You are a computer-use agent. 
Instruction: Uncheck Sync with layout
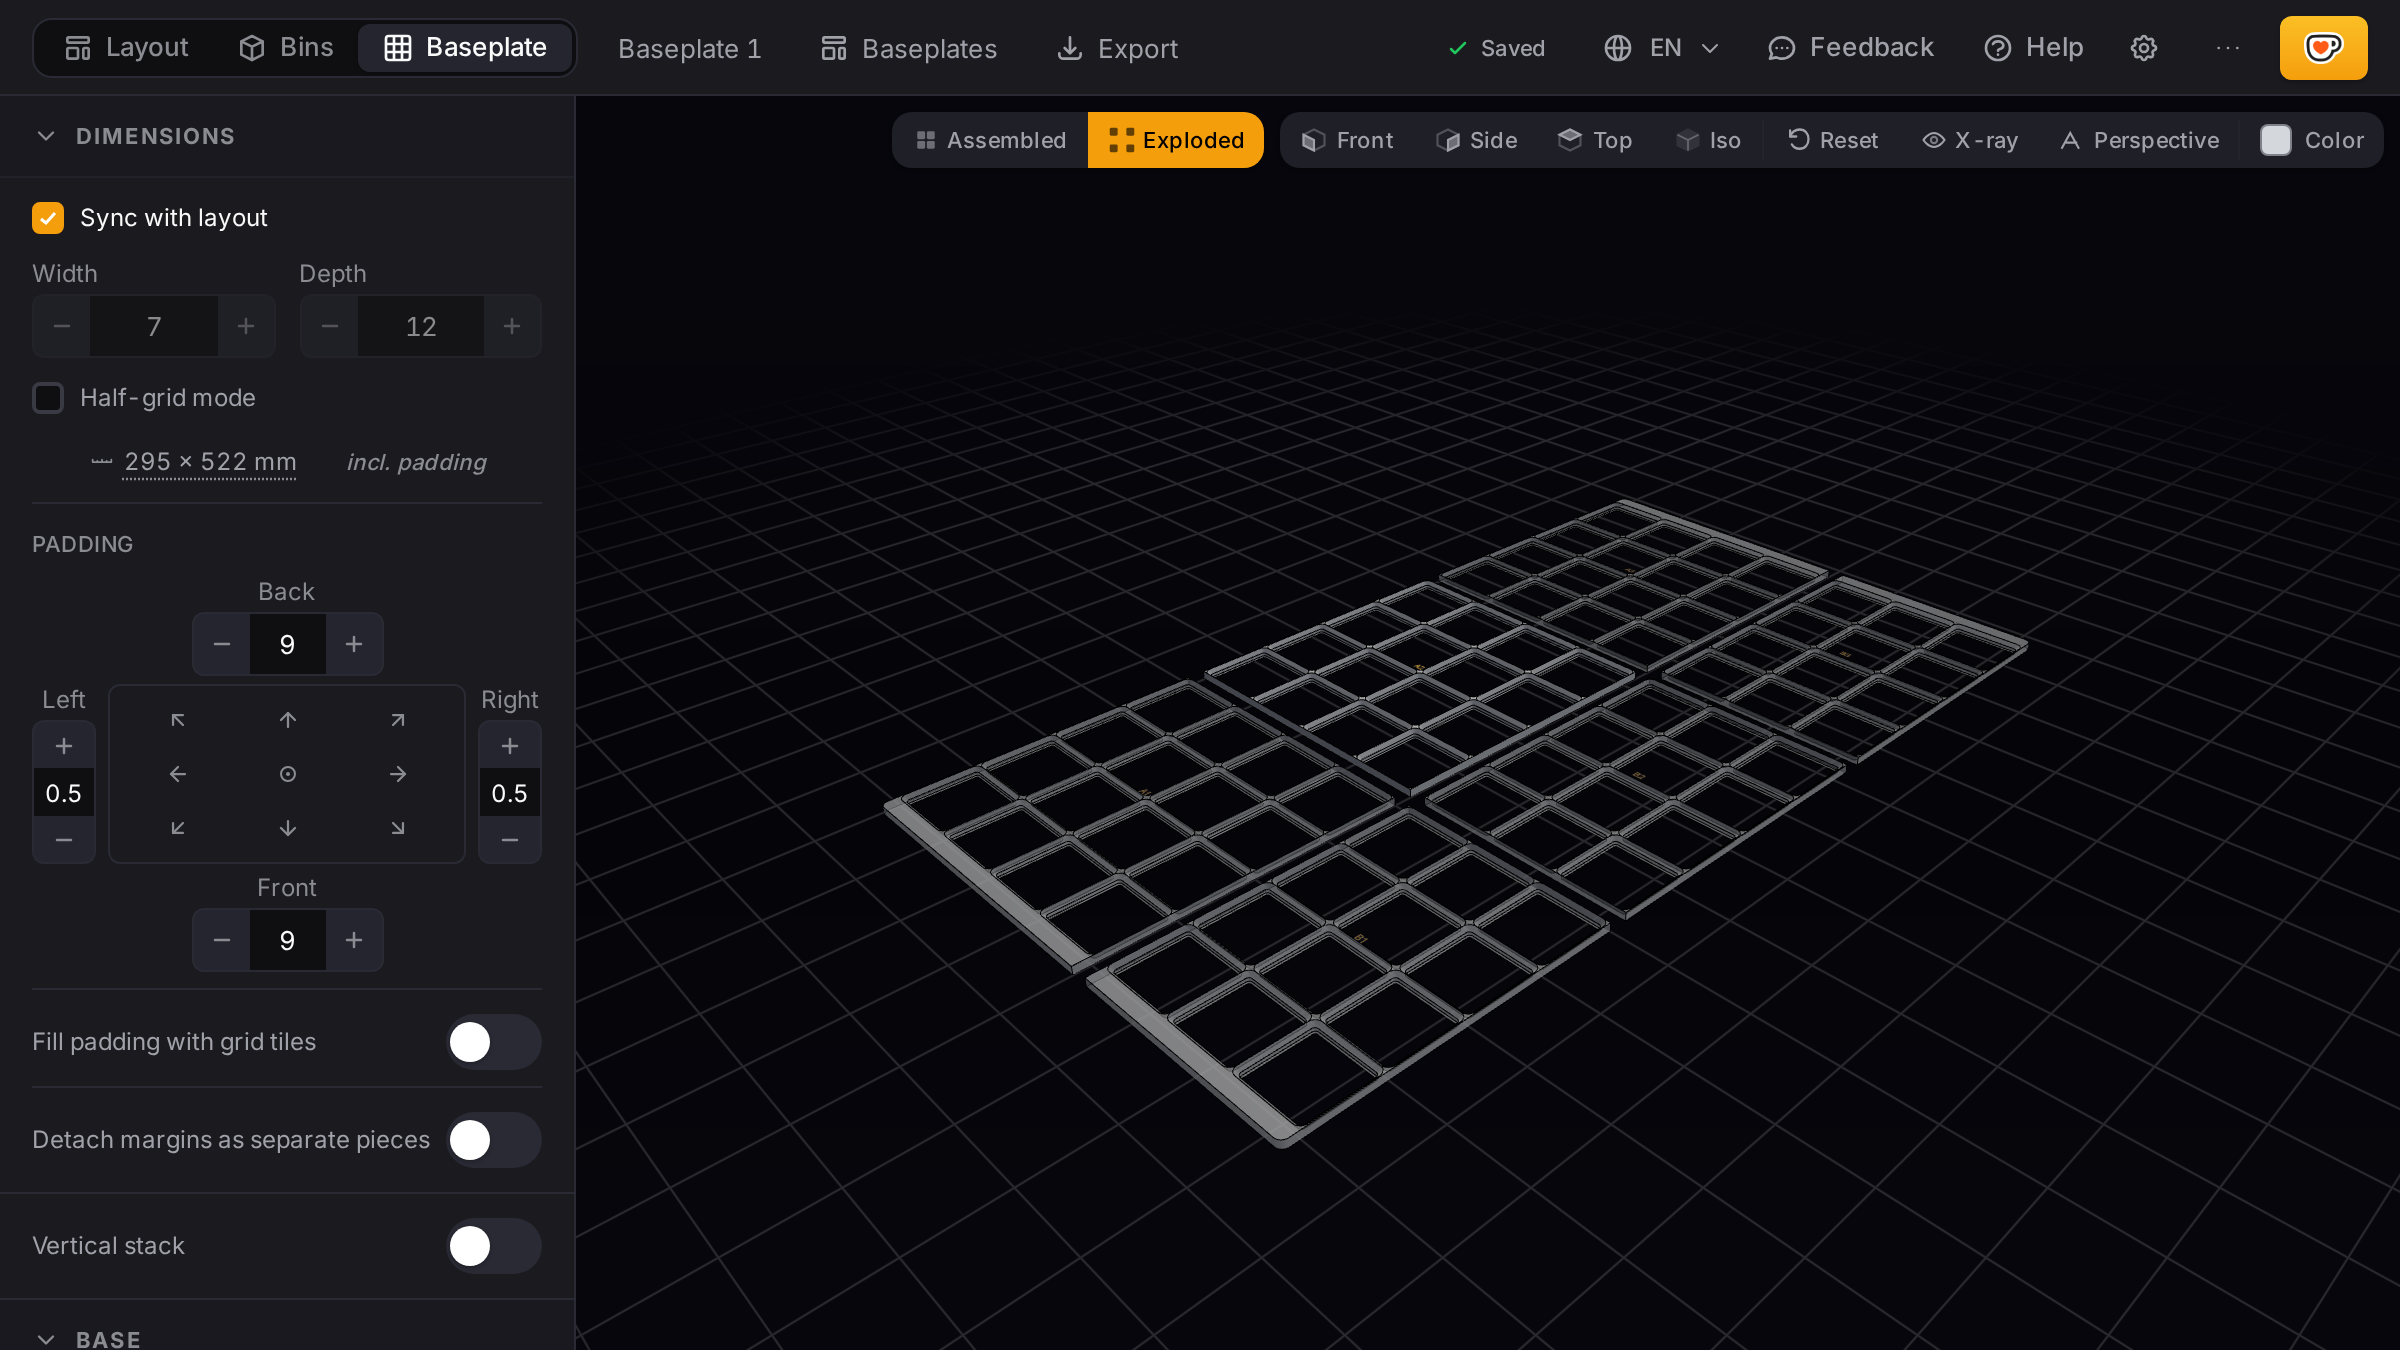click(48, 218)
